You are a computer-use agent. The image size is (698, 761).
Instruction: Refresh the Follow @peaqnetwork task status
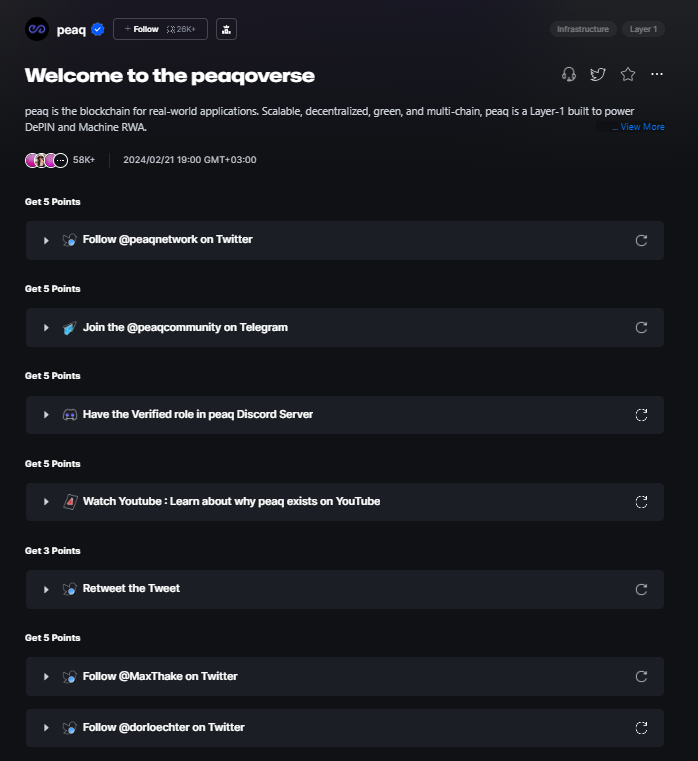pyautogui.click(x=642, y=240)
